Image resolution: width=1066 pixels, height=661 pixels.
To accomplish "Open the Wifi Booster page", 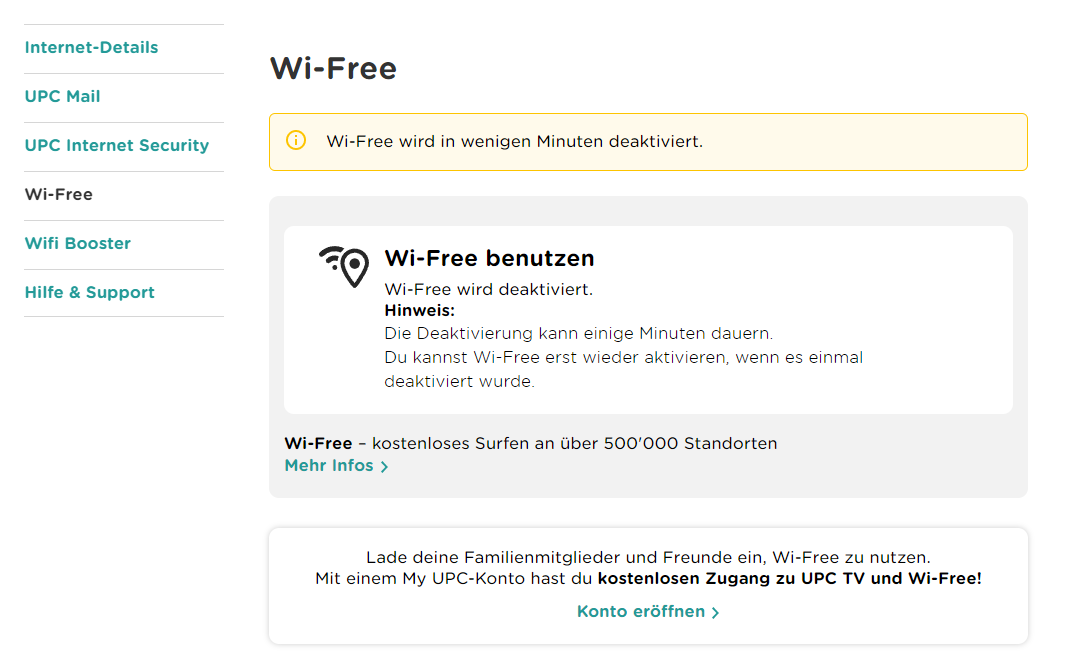I will [77, 244].
